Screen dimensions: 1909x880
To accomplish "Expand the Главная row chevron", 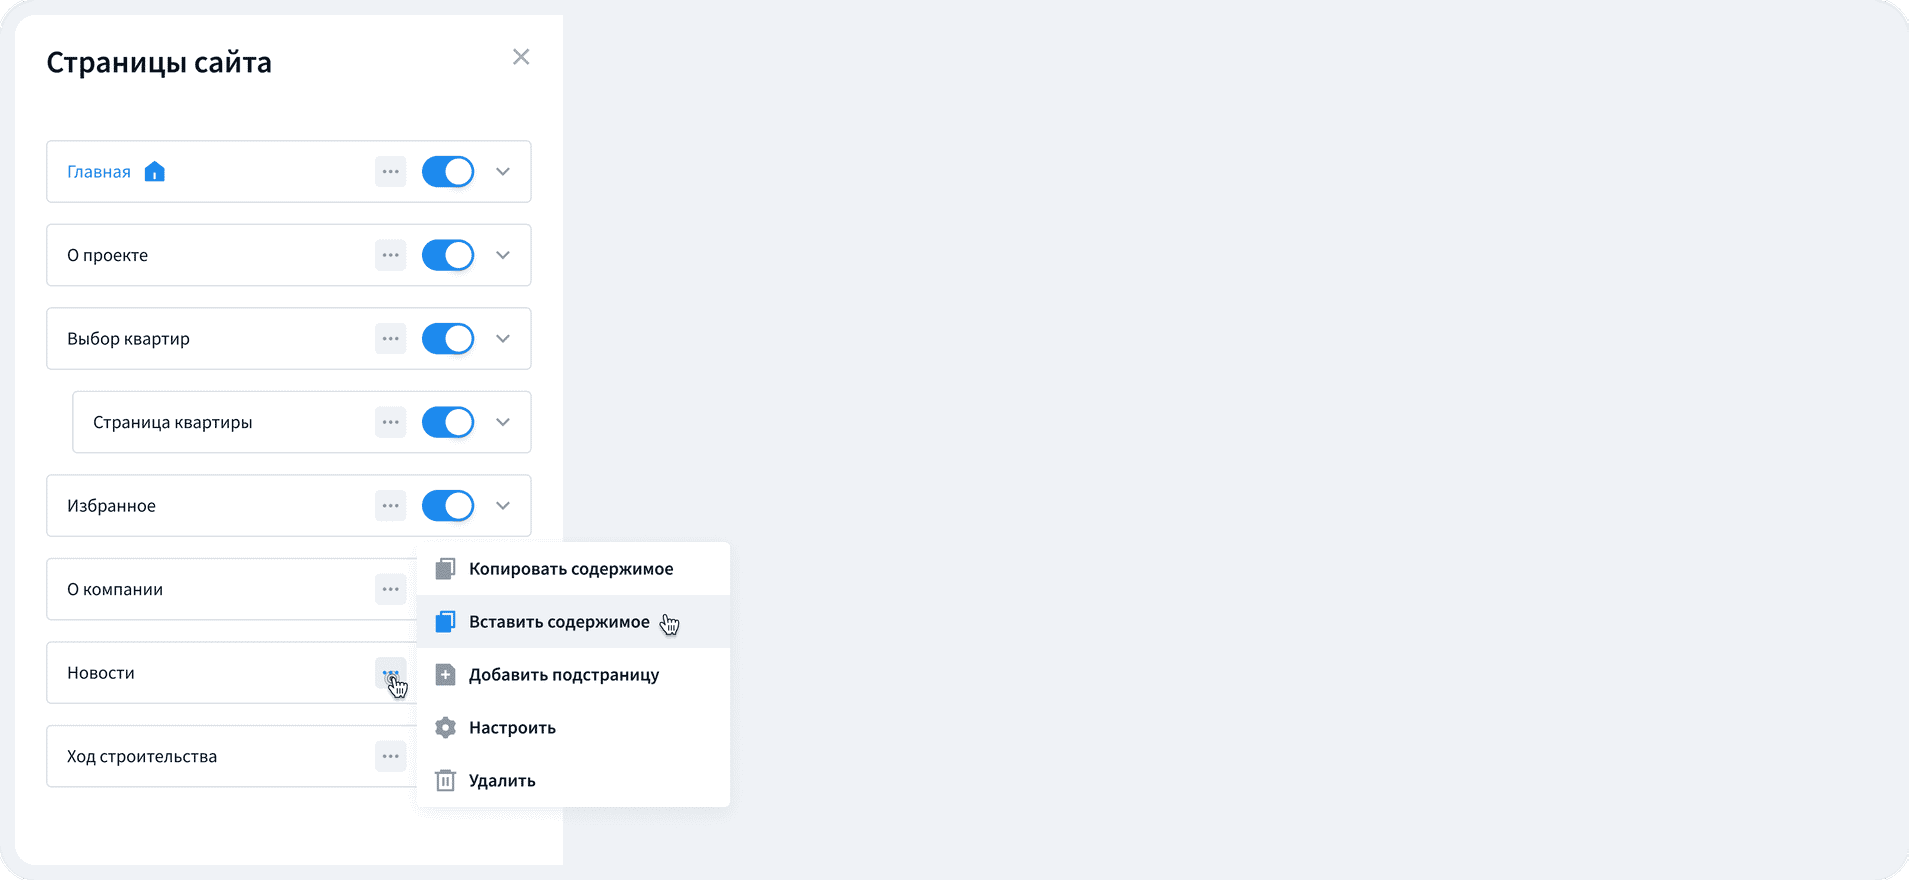I will click(x=503, y=172).
